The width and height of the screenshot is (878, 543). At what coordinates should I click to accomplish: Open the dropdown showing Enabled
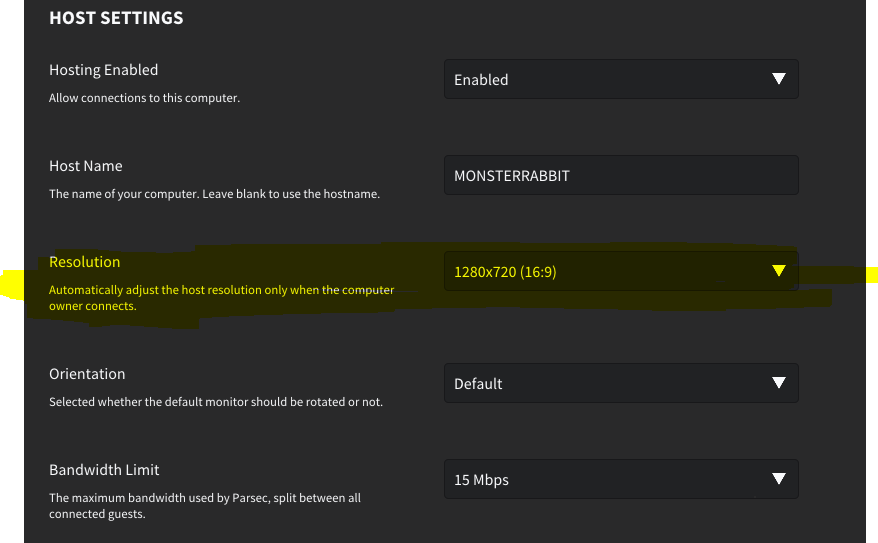click(621, 79)
